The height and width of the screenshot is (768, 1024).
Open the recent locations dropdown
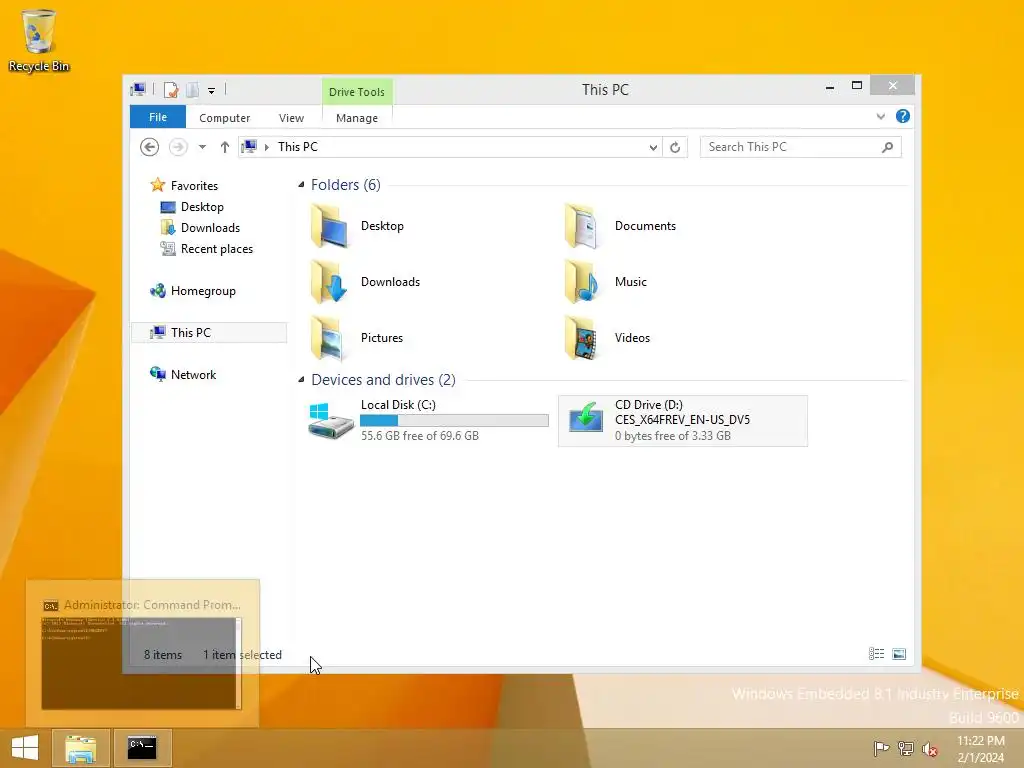click(202, 147)
